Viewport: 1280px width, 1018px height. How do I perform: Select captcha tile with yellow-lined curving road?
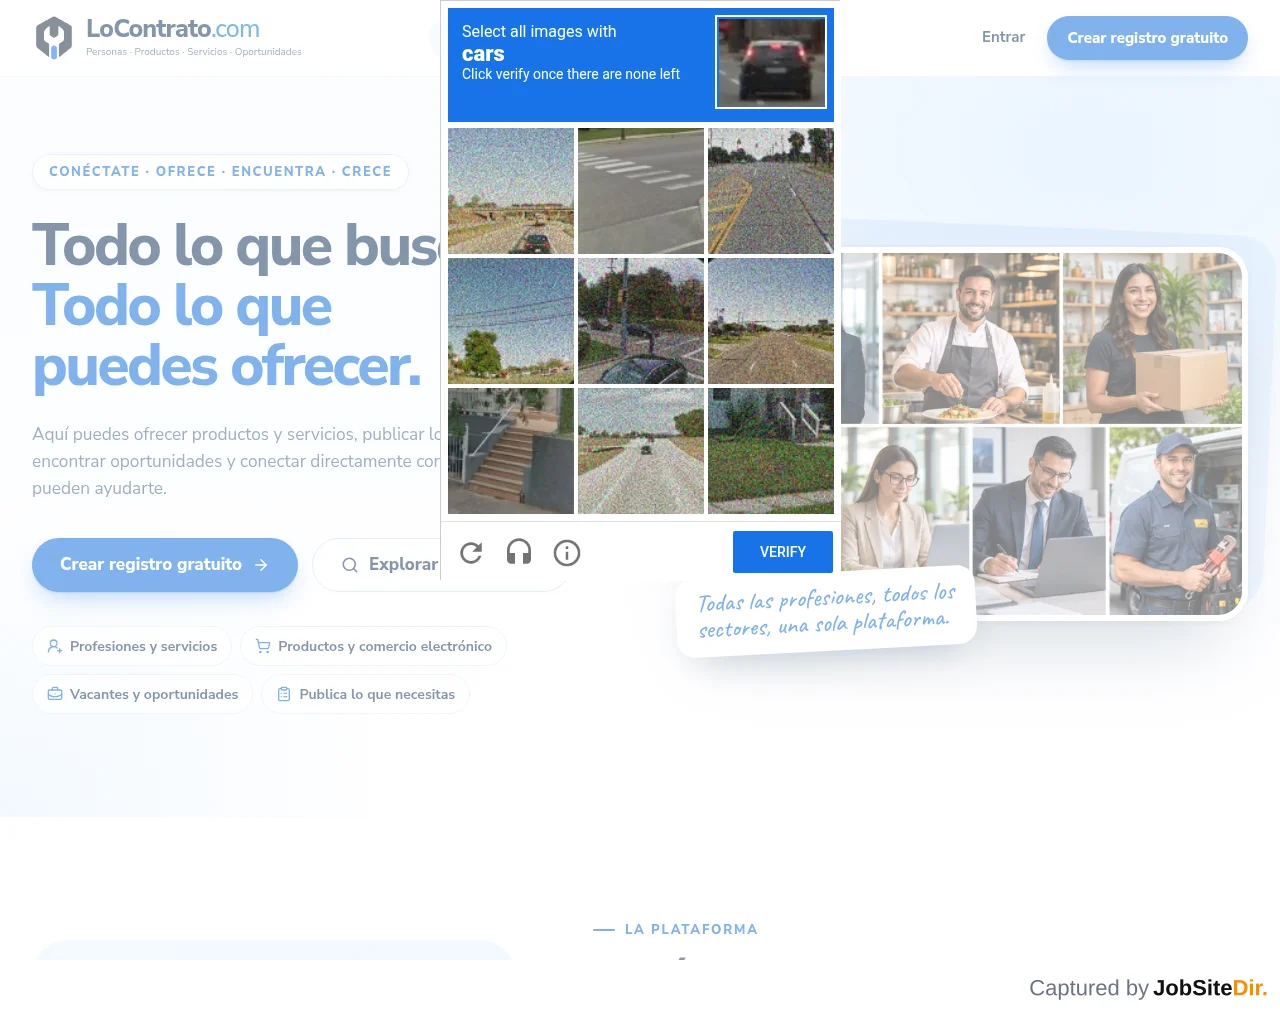click(771, 191)
